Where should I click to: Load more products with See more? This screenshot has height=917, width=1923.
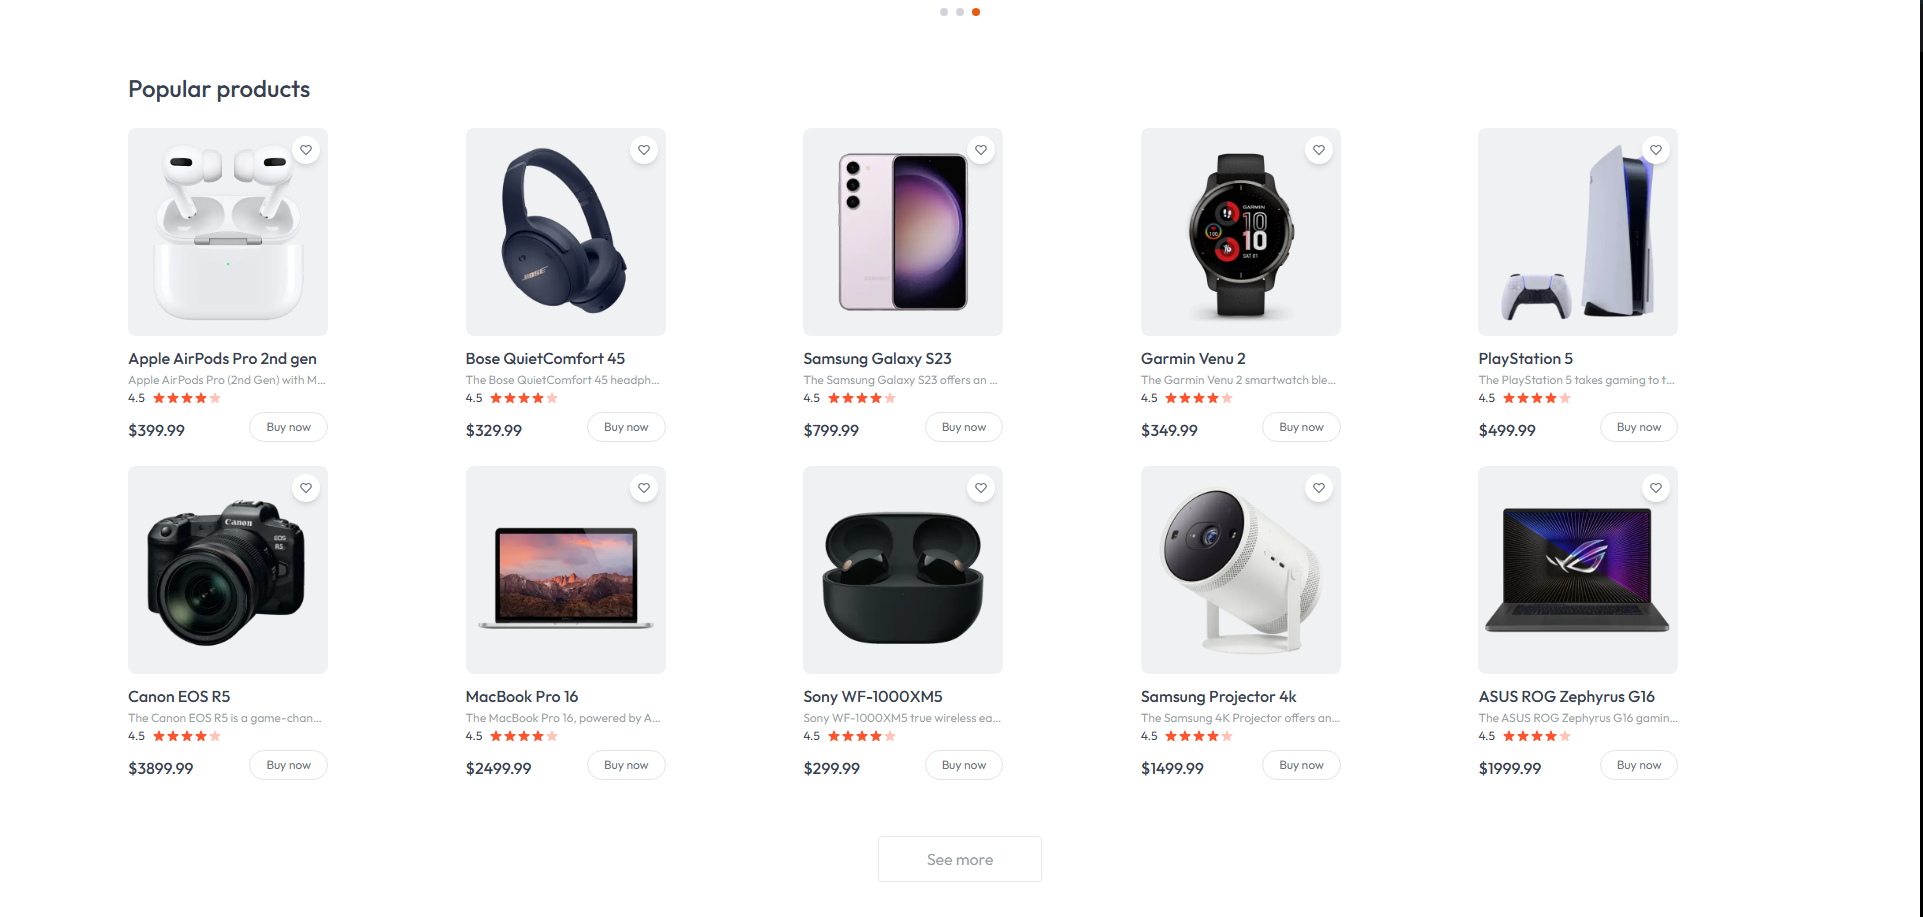960,859
